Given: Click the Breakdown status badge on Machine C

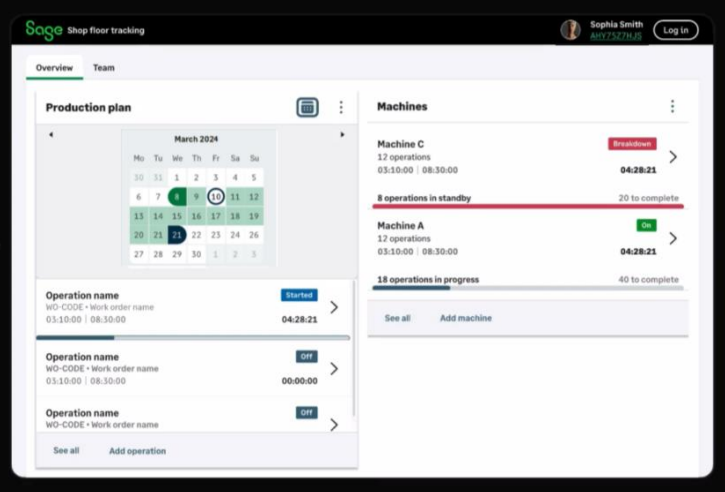Looking at the screenshot, I should pyautogui.click(x=632, y=144).
